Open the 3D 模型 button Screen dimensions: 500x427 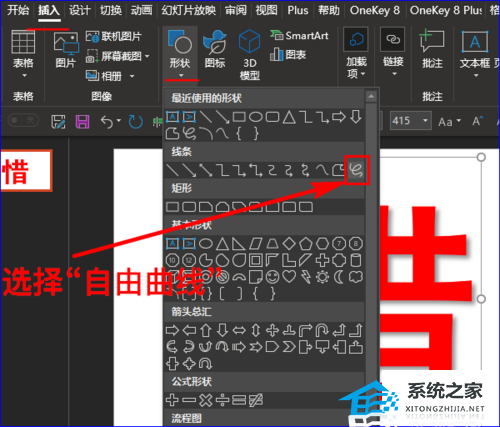[250, 55]
